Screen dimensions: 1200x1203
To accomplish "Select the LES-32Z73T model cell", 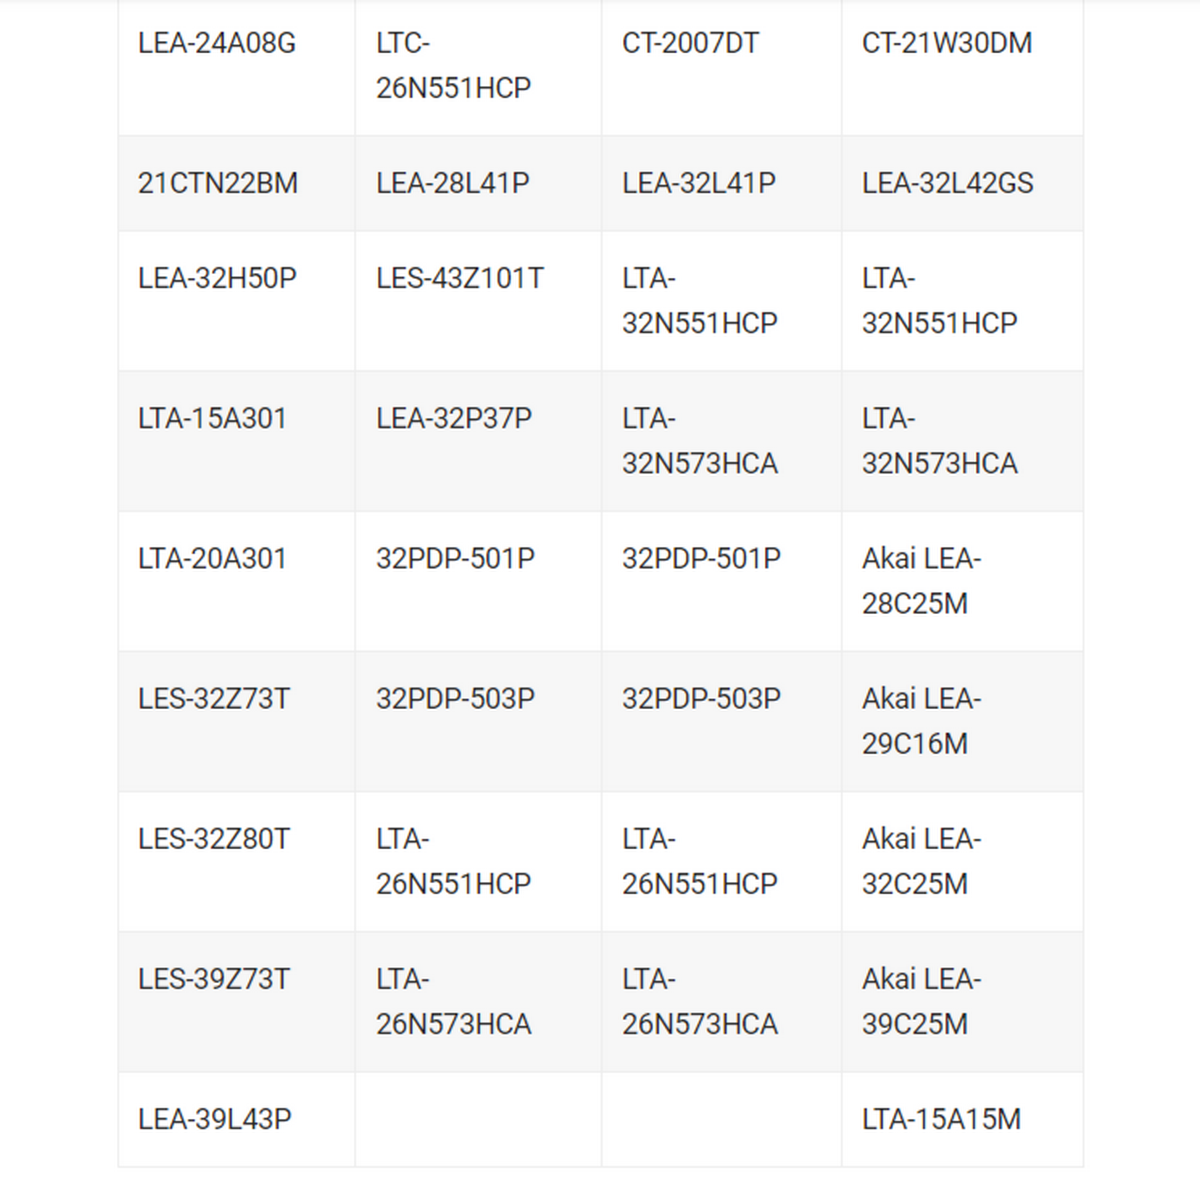I will tap(214, 699).
